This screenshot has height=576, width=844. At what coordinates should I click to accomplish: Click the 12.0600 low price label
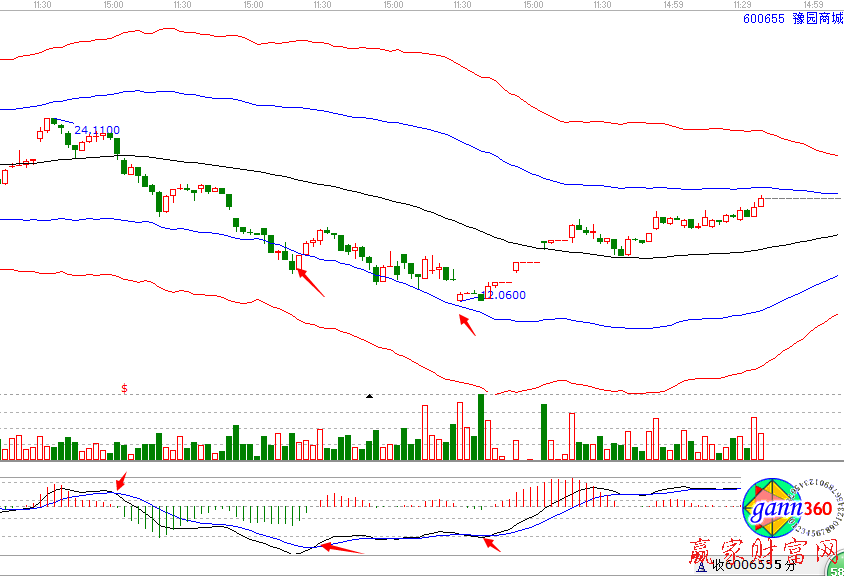503,295
